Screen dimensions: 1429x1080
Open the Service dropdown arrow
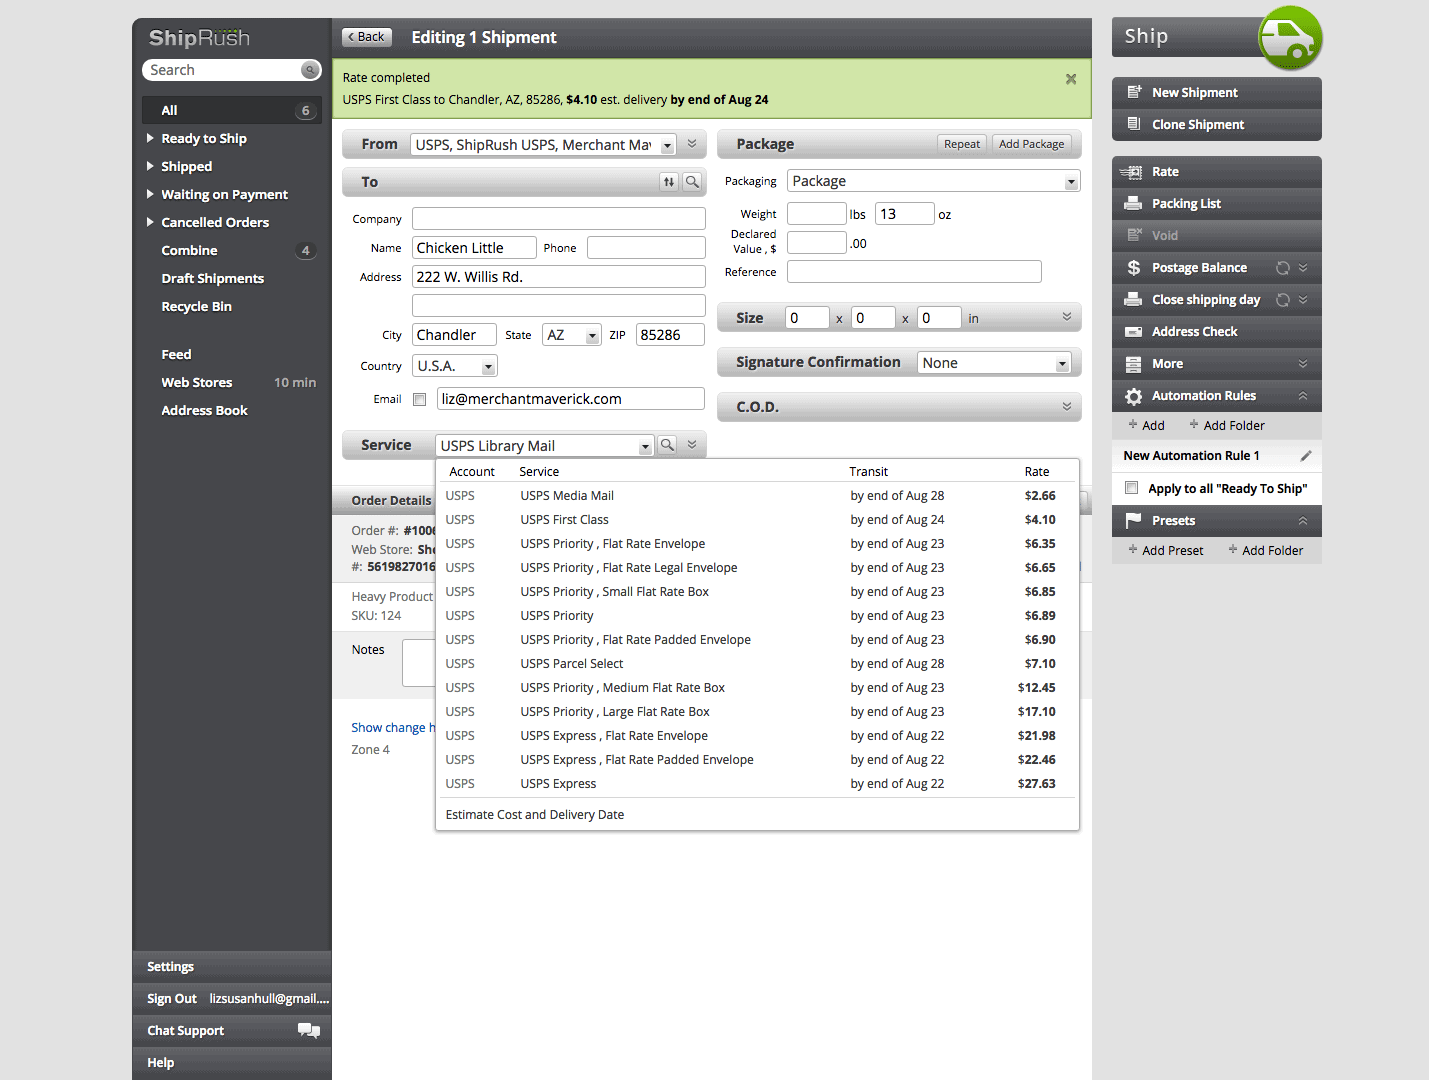point(645,446)
